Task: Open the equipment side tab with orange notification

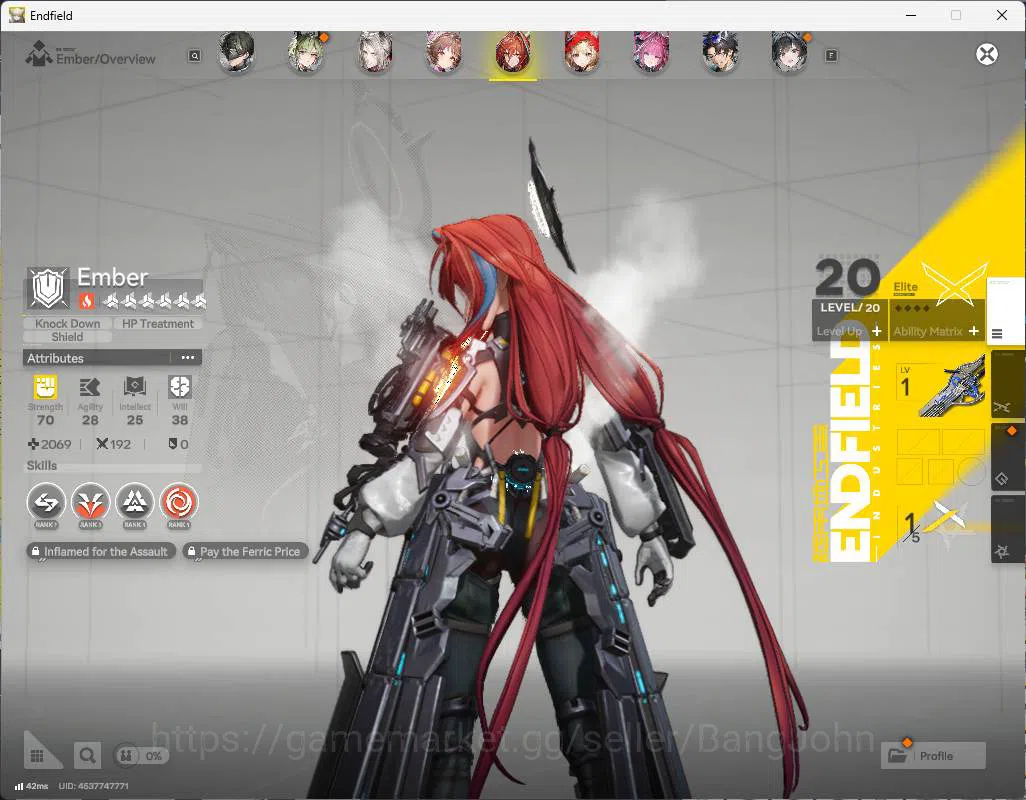Action: [1006, 457]
